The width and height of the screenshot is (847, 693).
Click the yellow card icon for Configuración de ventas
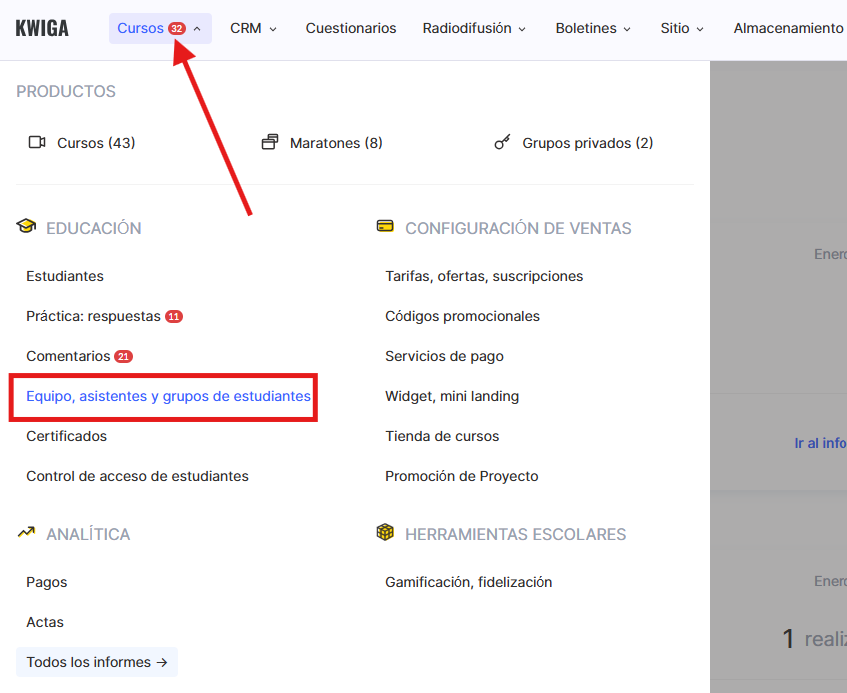[385, 227]
